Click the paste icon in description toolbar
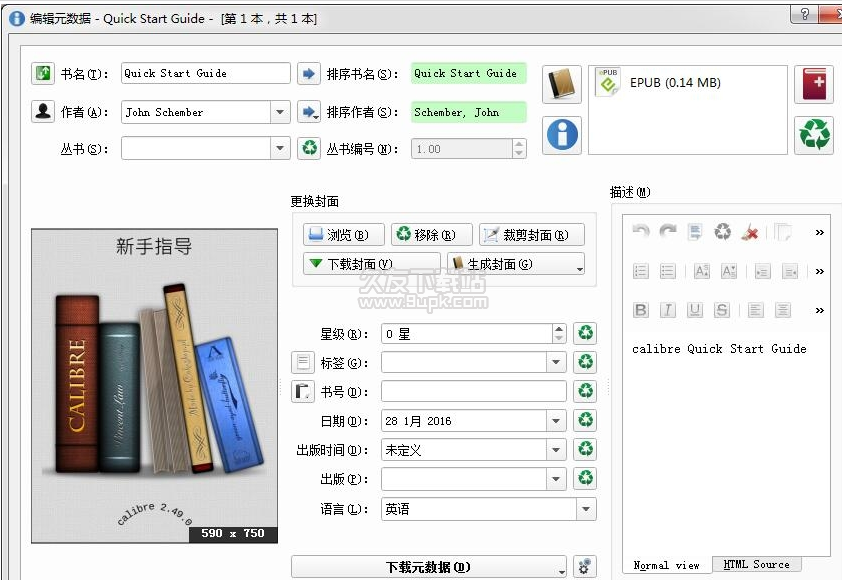This screenshot has height=580, width=842. pos(783,232)
